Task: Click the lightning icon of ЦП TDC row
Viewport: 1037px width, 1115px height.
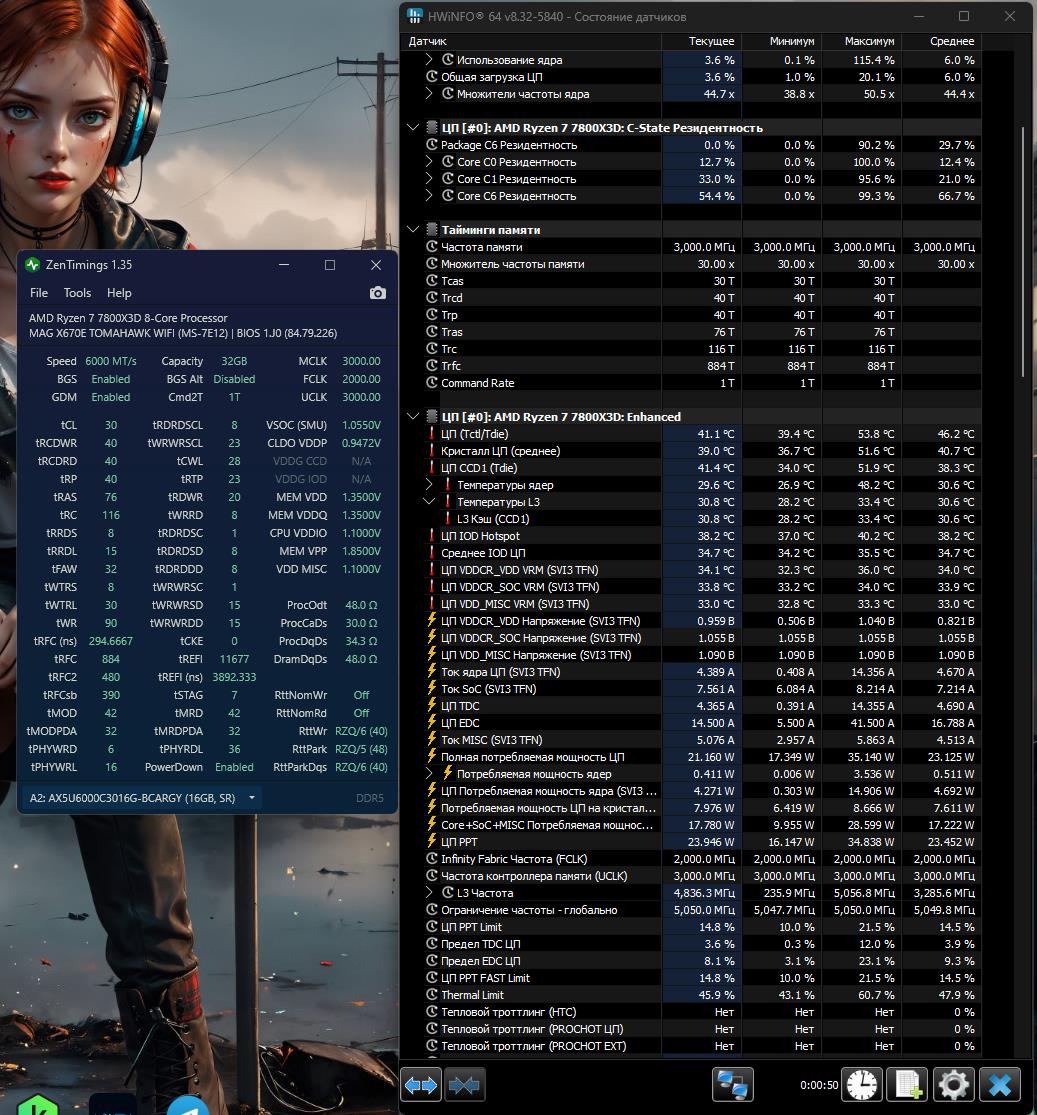Action: coord(431,705)
